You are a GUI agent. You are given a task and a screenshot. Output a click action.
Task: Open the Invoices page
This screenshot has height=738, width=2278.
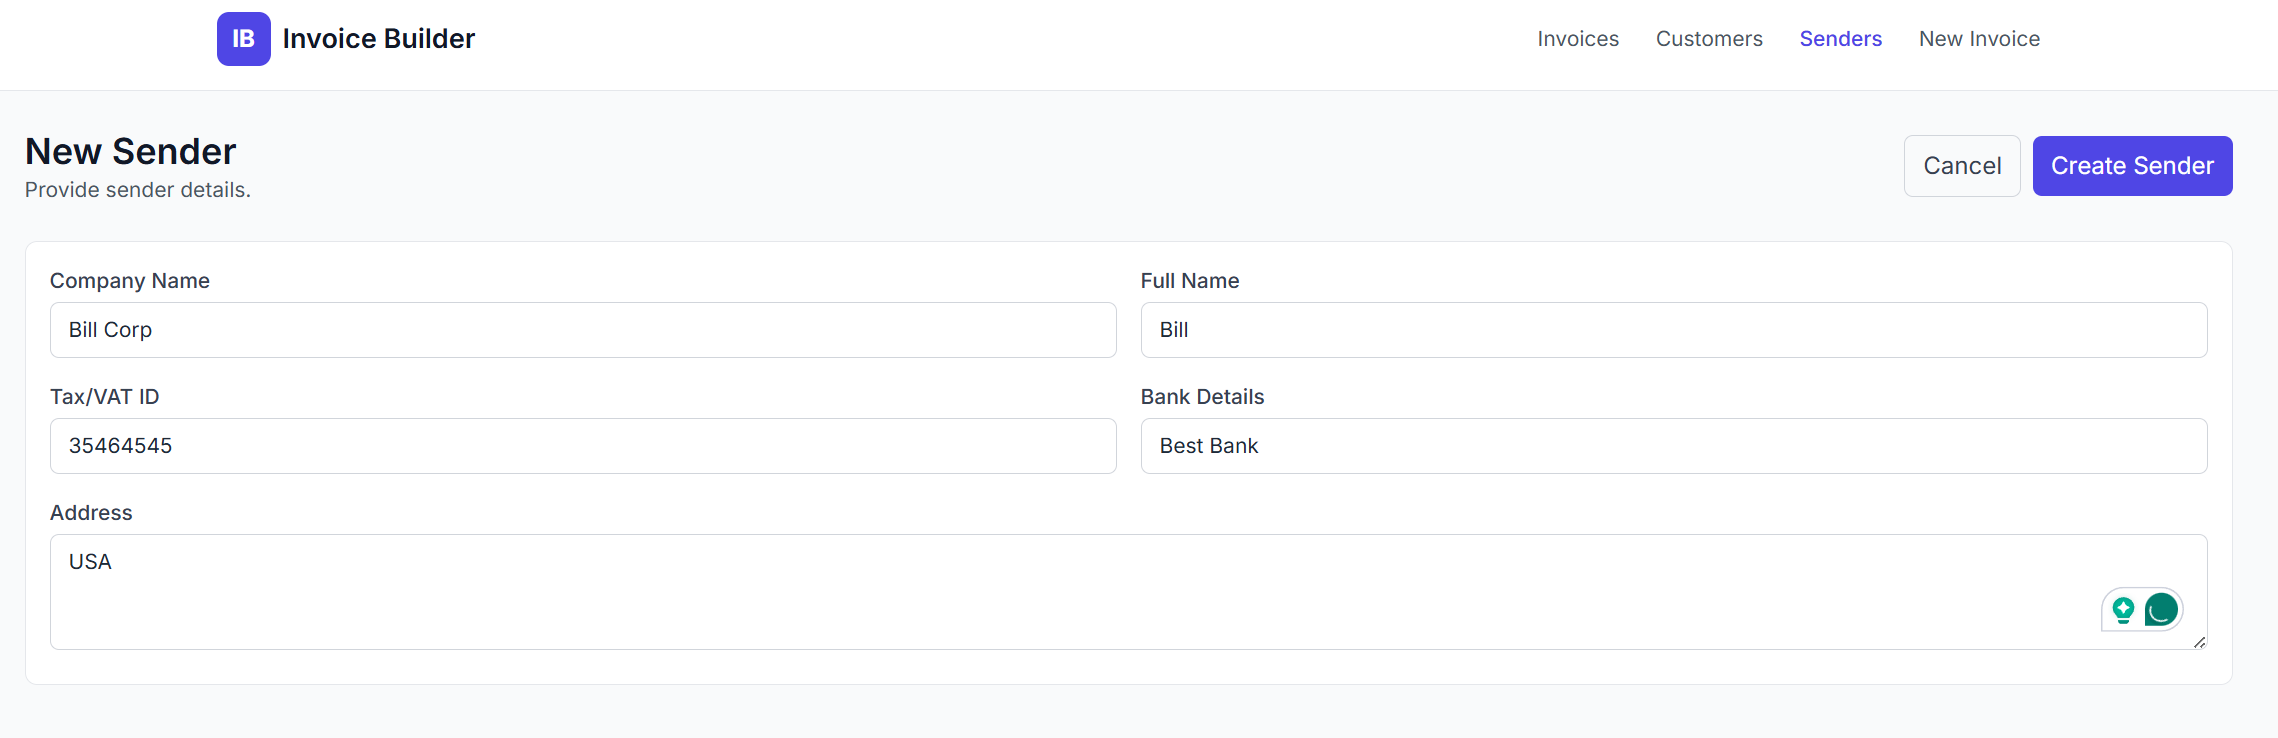tap(1577, 39)
